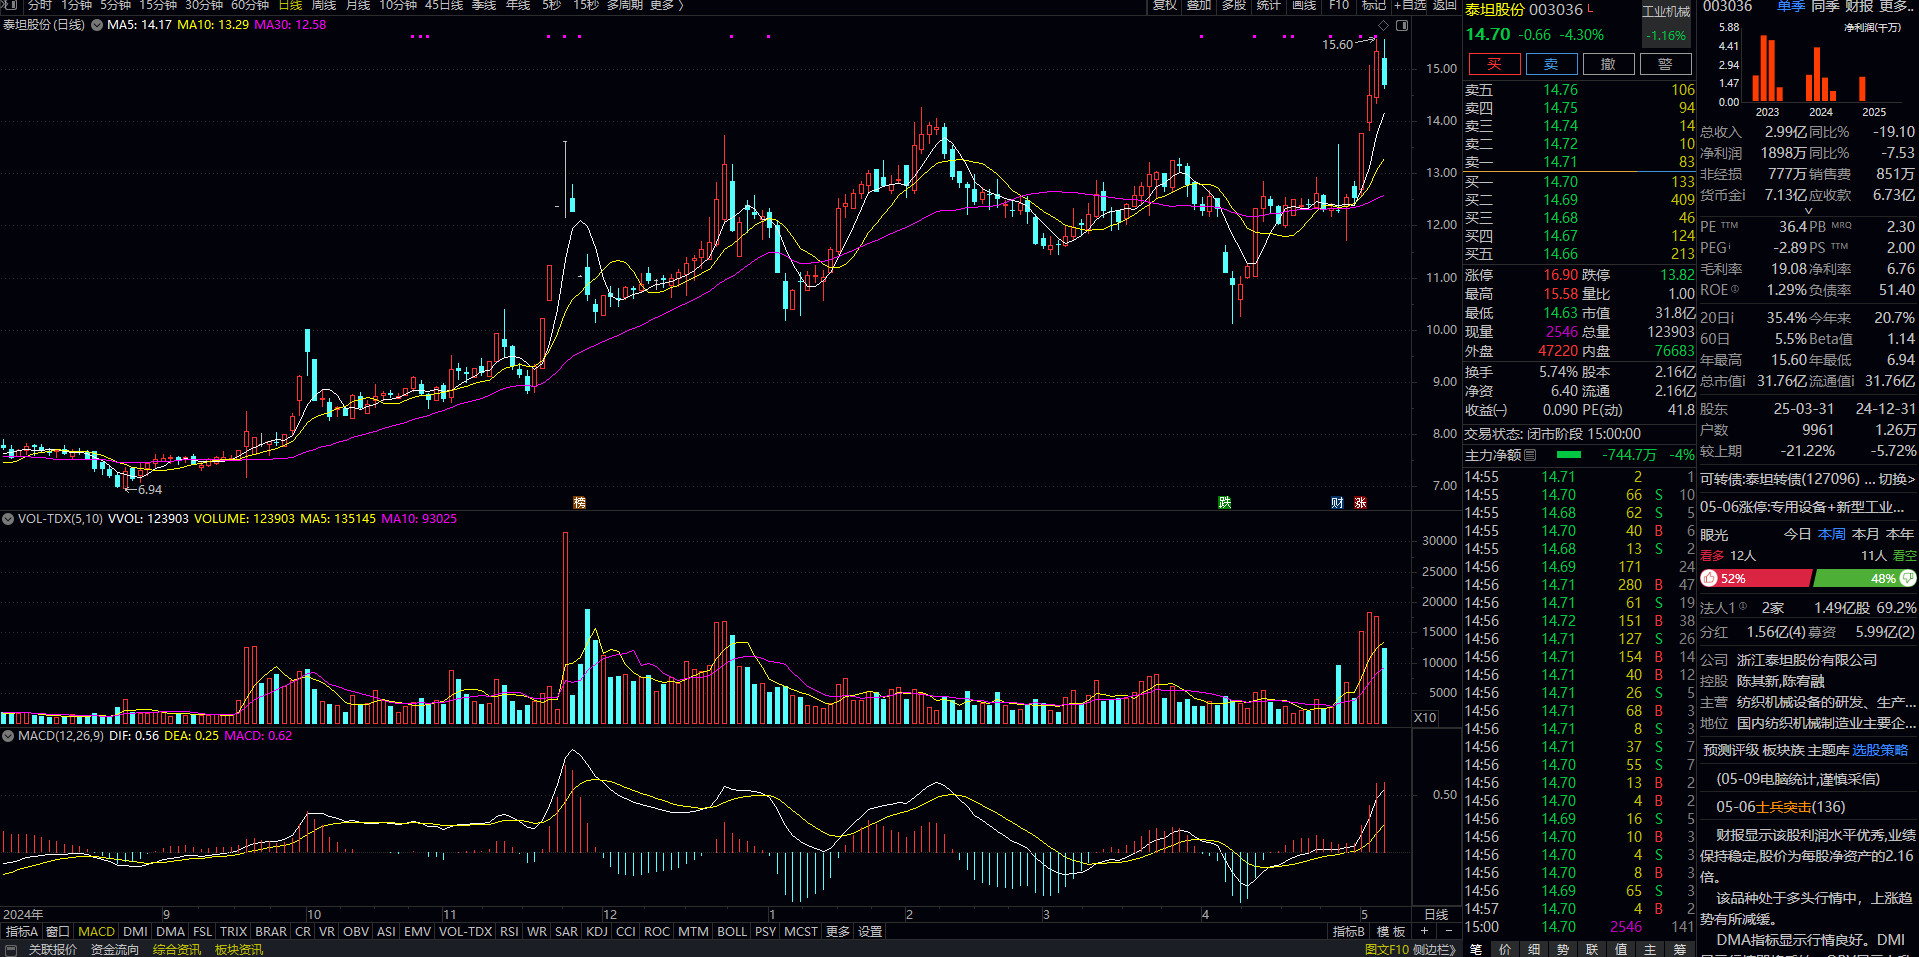Click the 警 alert button
The width and height of the screenshot is (1919, 957).
coord(1665,64)
